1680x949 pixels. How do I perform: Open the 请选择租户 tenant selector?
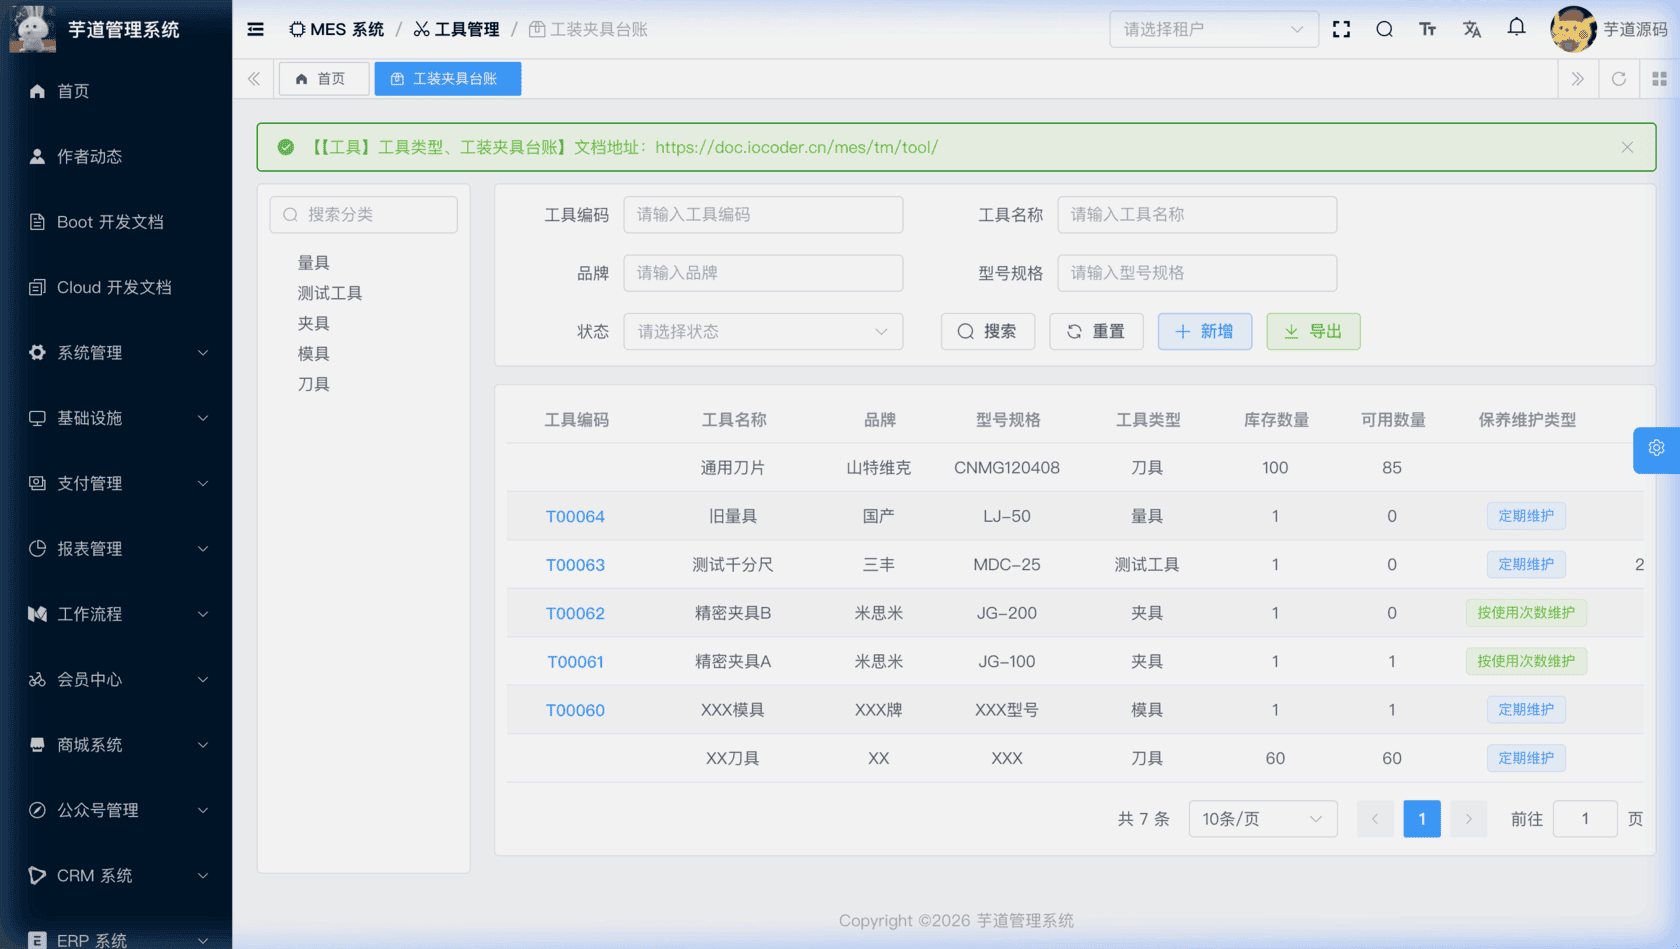tap(1213, 29)
